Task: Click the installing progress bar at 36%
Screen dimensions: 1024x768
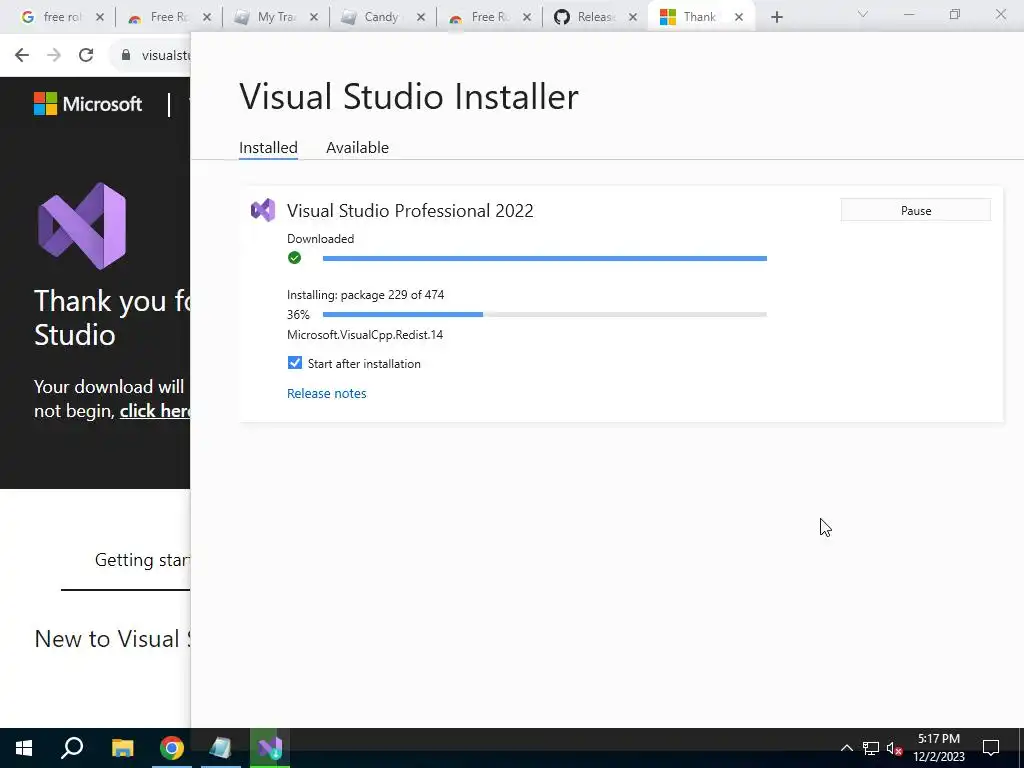Action: (545, 315)
